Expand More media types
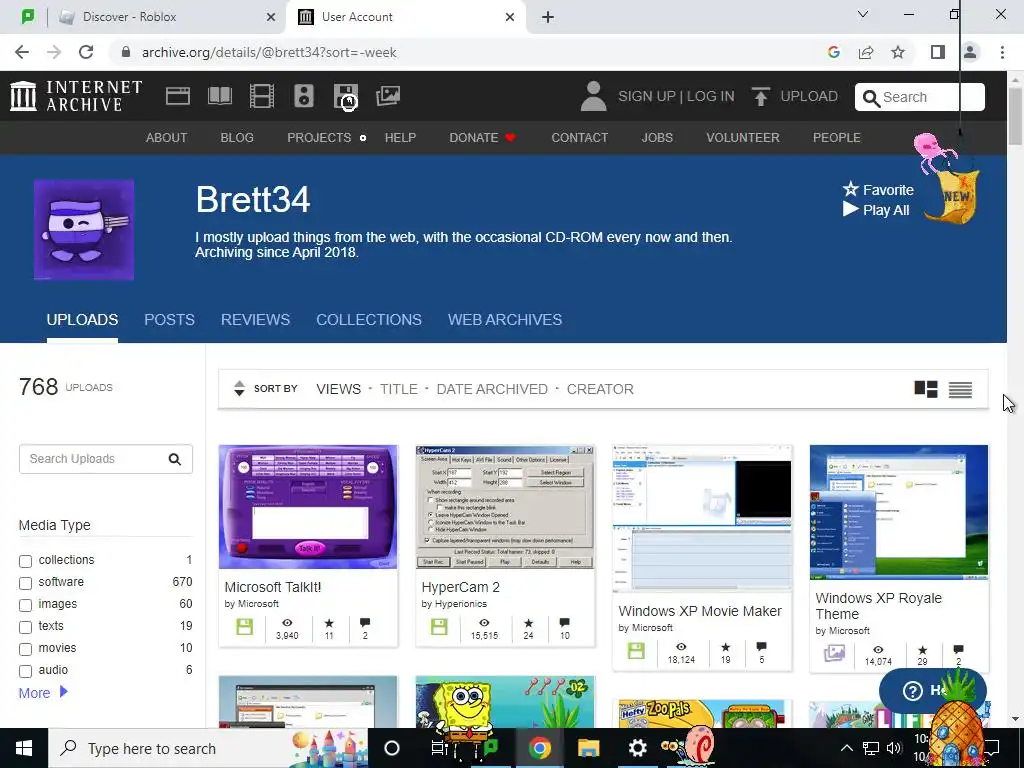1024x768 pixels. click(x=43, y=692)
